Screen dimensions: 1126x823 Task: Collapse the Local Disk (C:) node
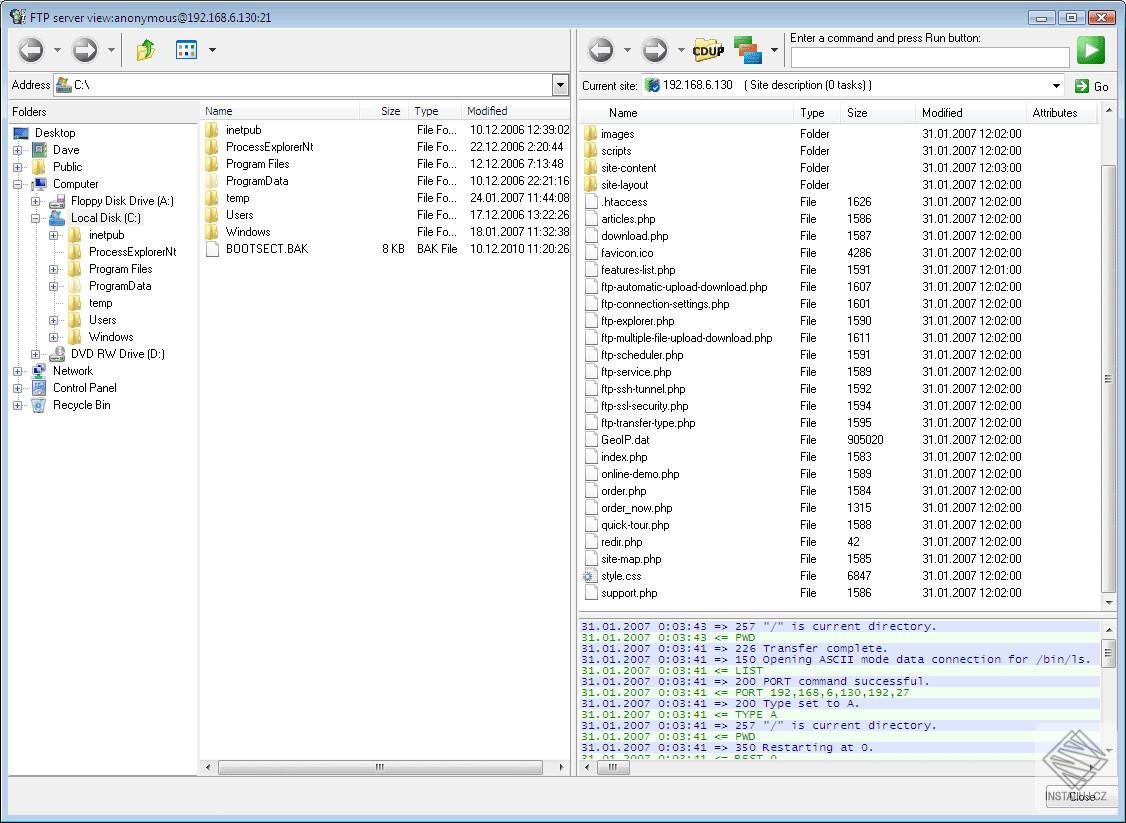click(36, 218)
